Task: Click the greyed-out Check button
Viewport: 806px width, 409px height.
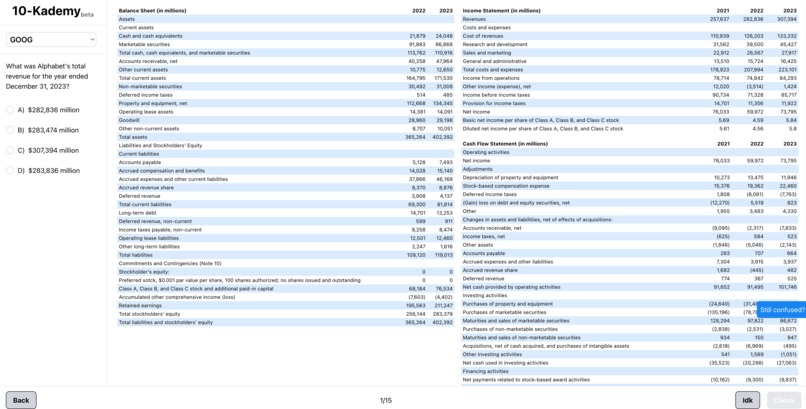Action: (x=784, y=400)
